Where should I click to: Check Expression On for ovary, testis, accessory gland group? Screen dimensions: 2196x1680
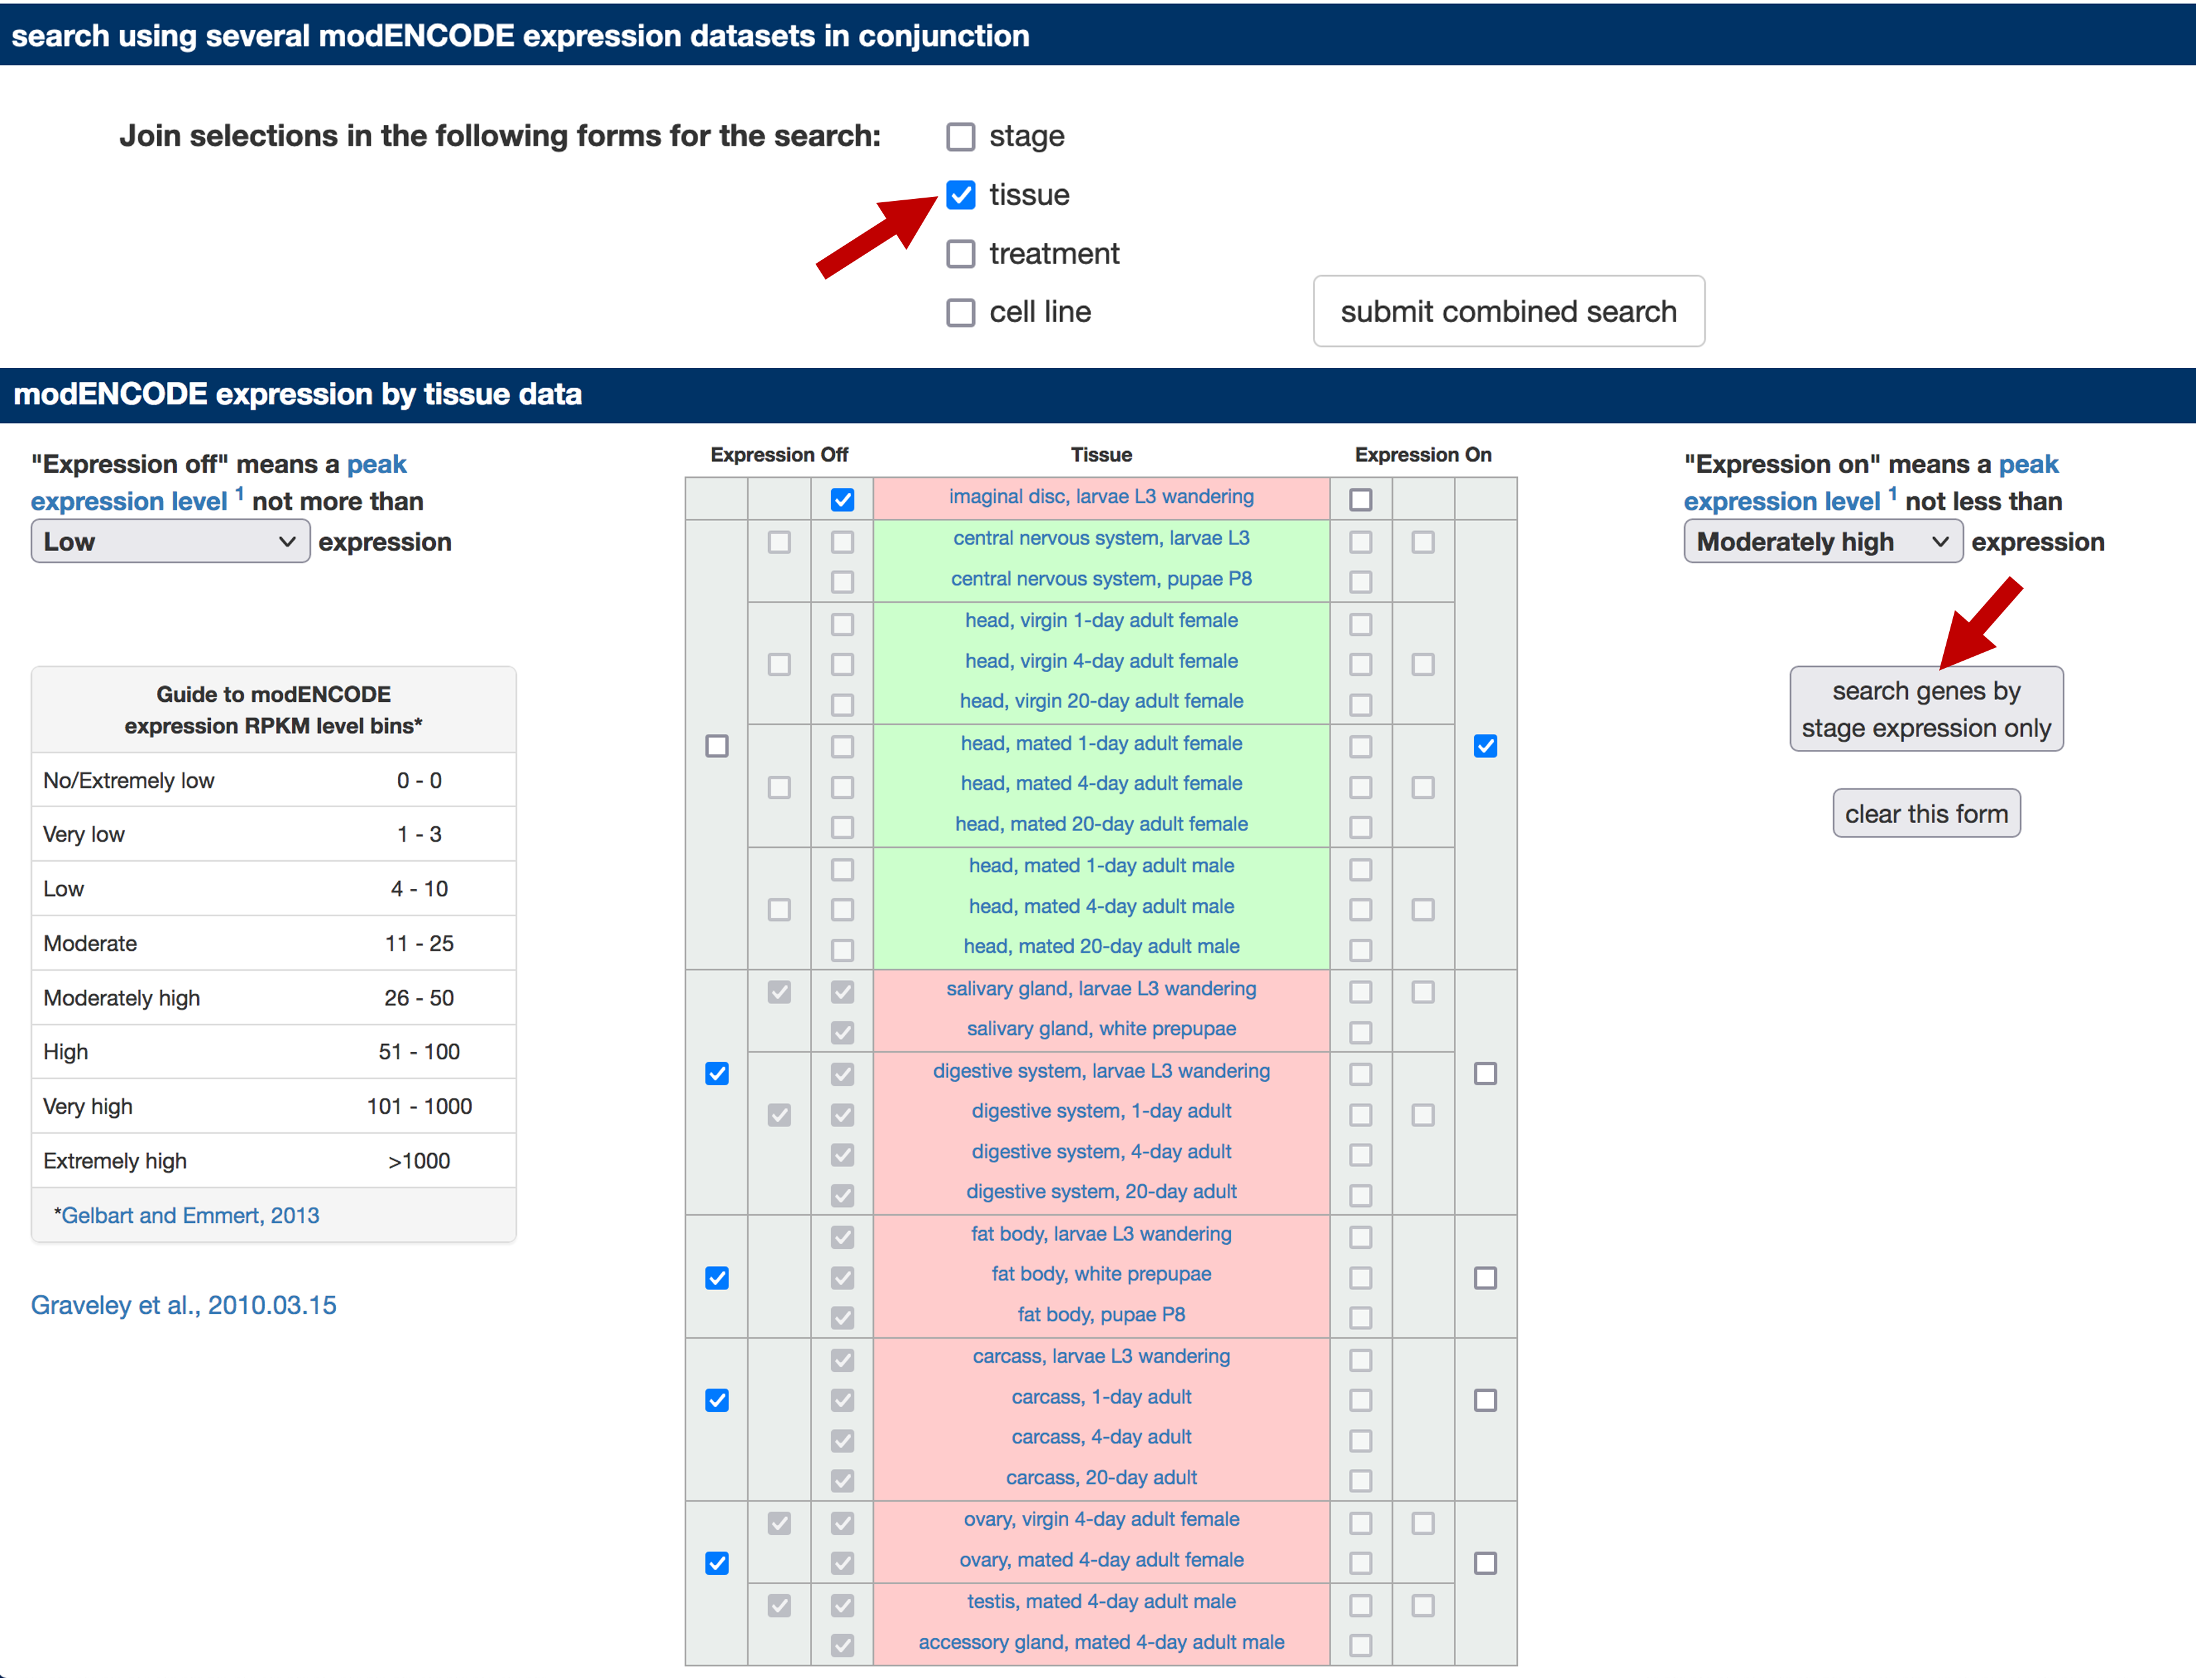pos(1485,1563)
